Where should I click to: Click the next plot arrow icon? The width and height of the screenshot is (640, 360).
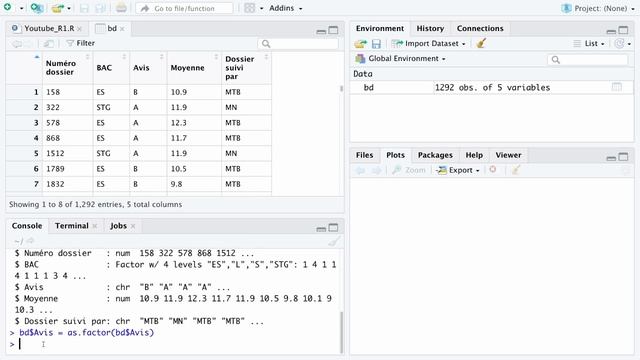click(376, 170)
